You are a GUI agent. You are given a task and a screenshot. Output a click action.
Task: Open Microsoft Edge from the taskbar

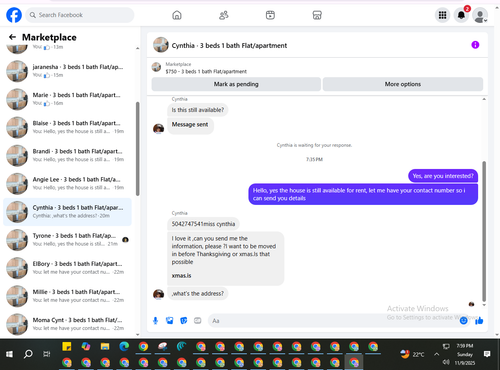tap(124, 347)
